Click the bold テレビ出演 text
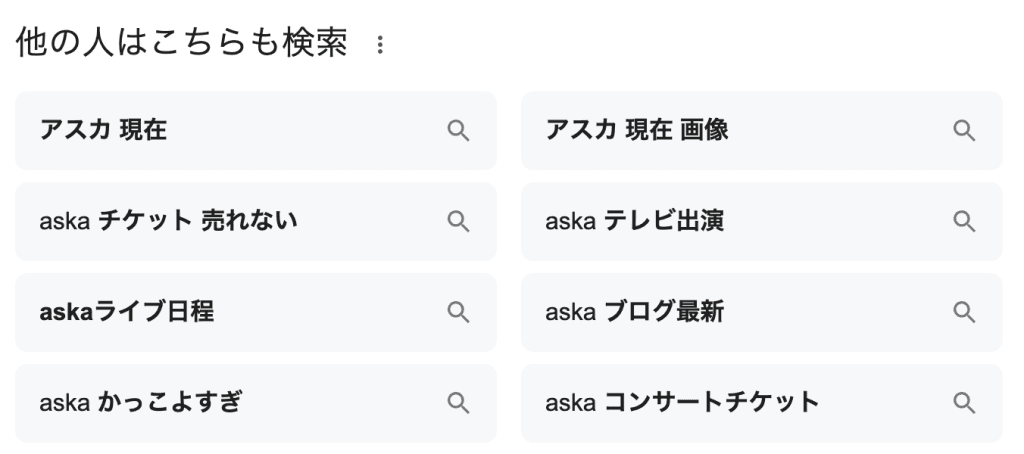This screenshot has width=1024, height=454. point(664,222)
